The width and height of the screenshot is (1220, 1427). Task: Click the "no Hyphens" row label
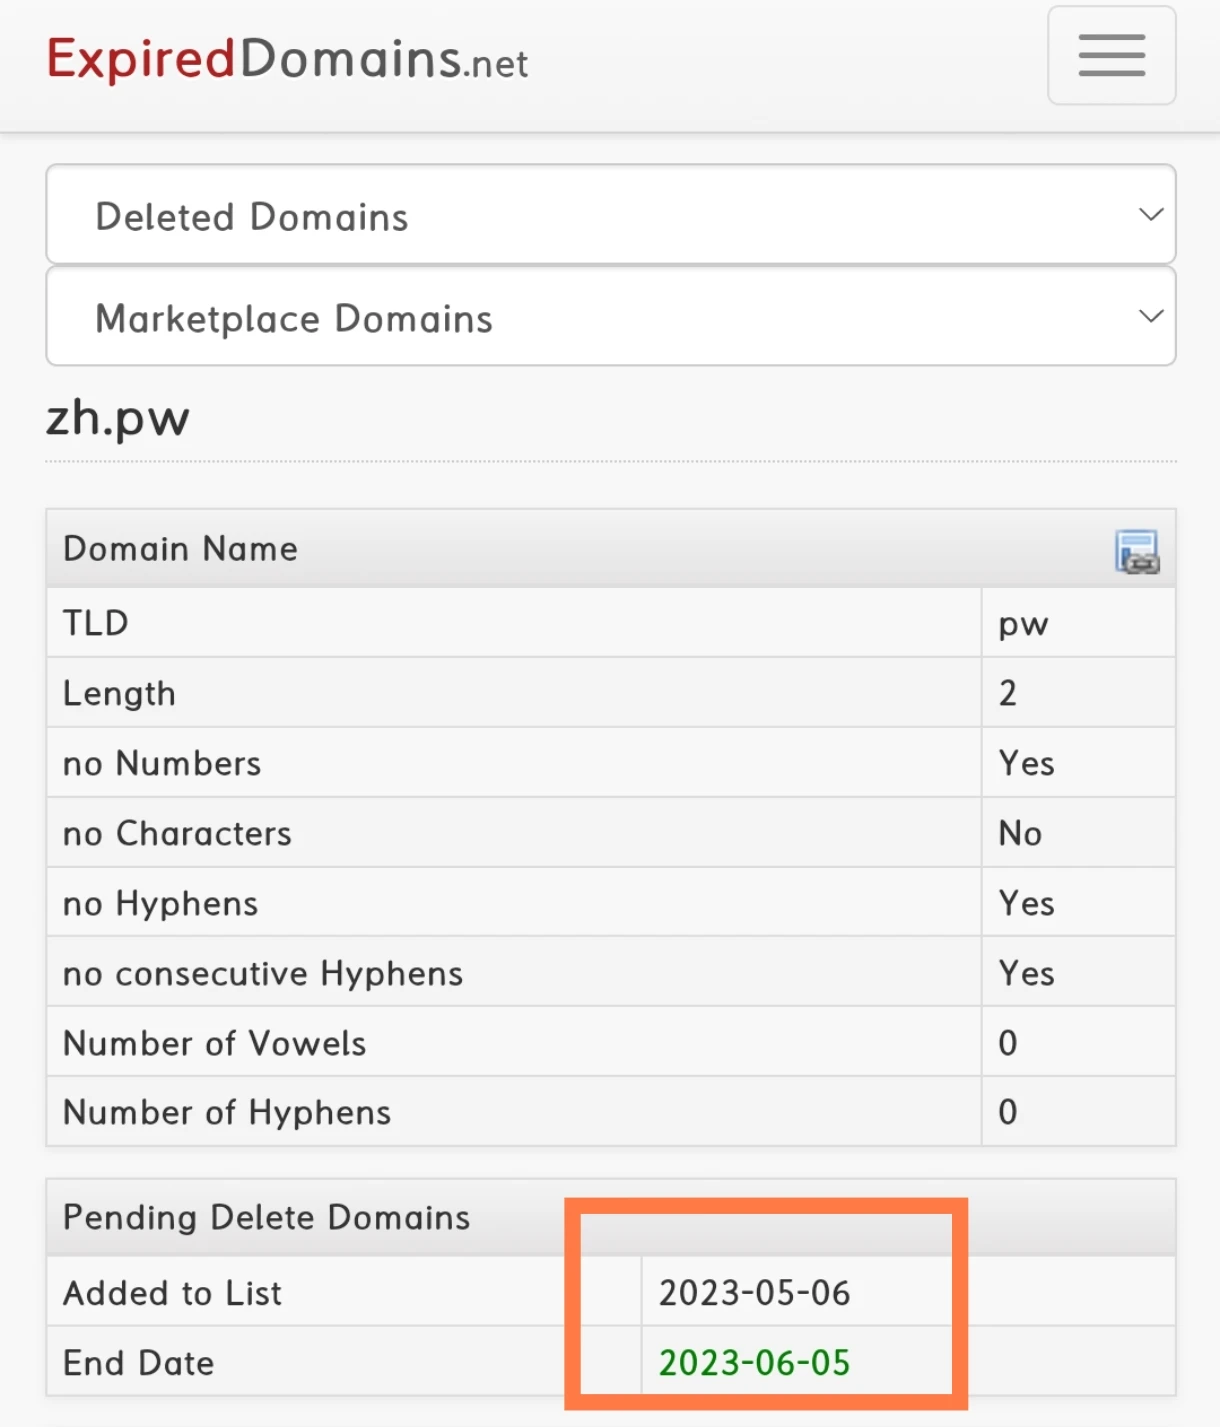point(160,903)
